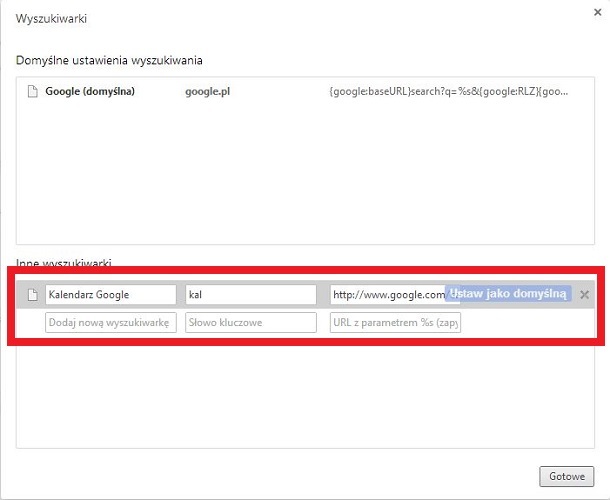This screenshot has height=500, width=610.
Task: Click Ustaw jako domyślną button
Action: click(508, 293)
